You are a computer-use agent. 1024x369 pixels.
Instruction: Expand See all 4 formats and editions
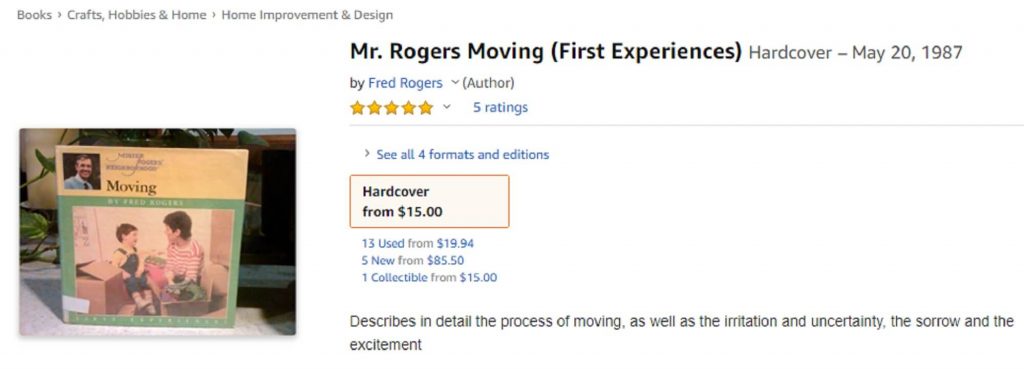(x=462, y=155)
